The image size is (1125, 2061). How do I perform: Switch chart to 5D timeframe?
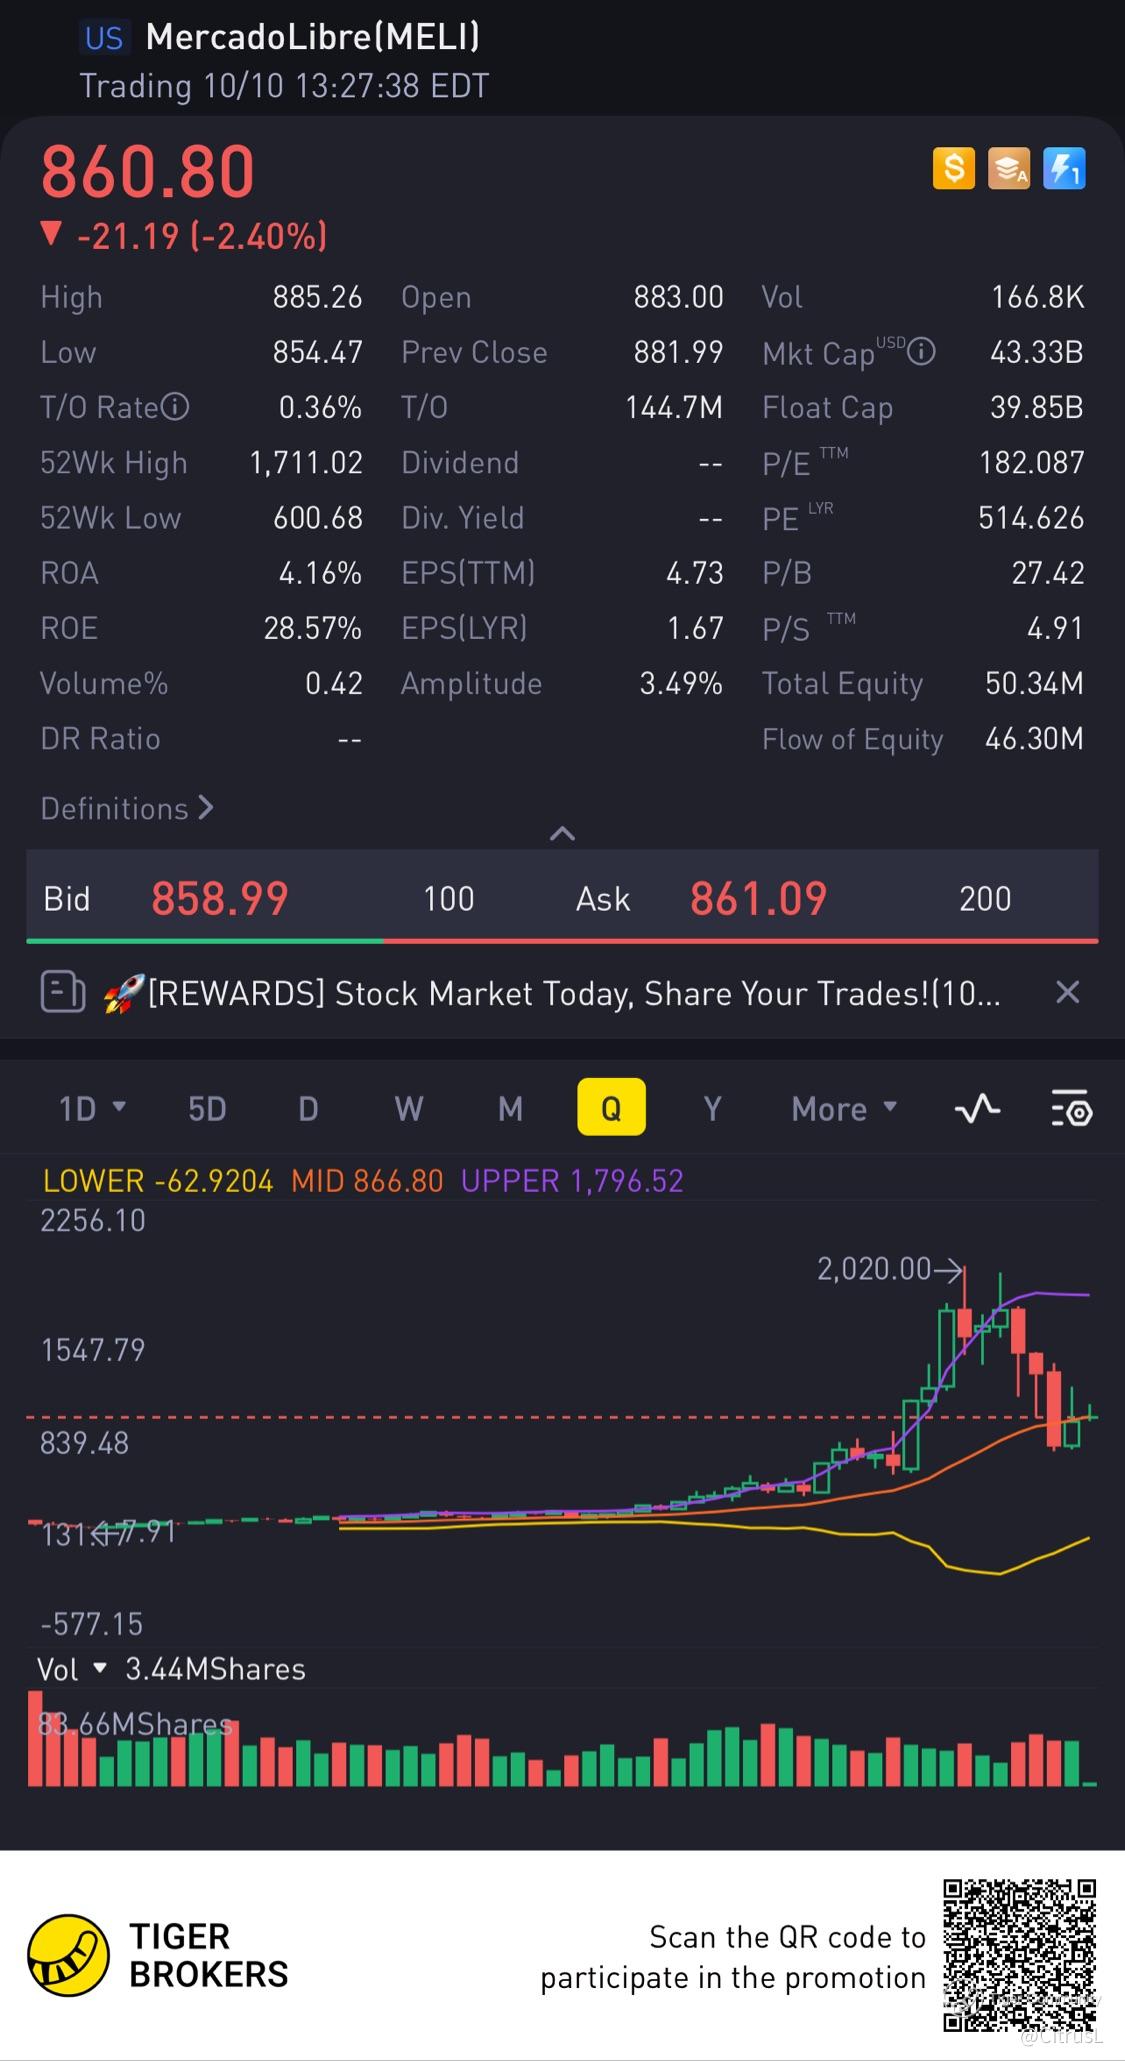click(x=207, y=1108)
